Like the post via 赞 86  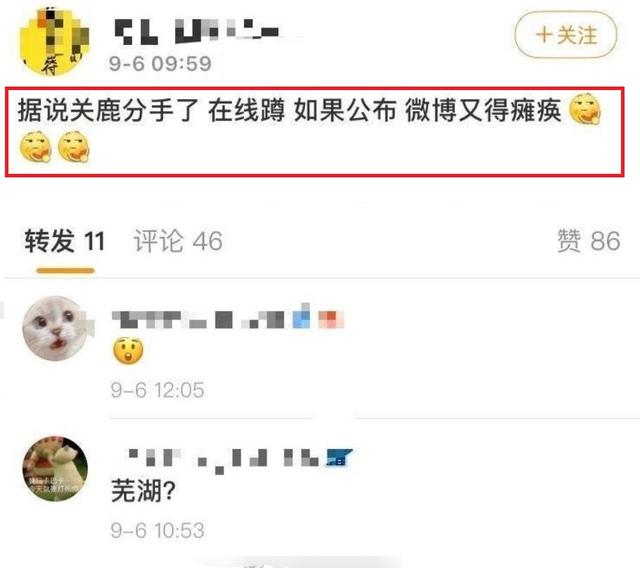[x=589, y=241]
